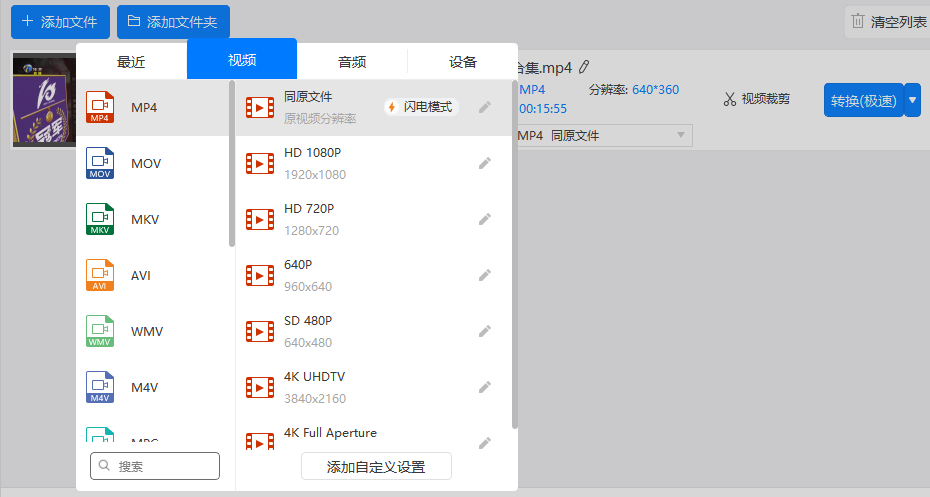Click the blue MP4 format label of the file

(532, 90)
